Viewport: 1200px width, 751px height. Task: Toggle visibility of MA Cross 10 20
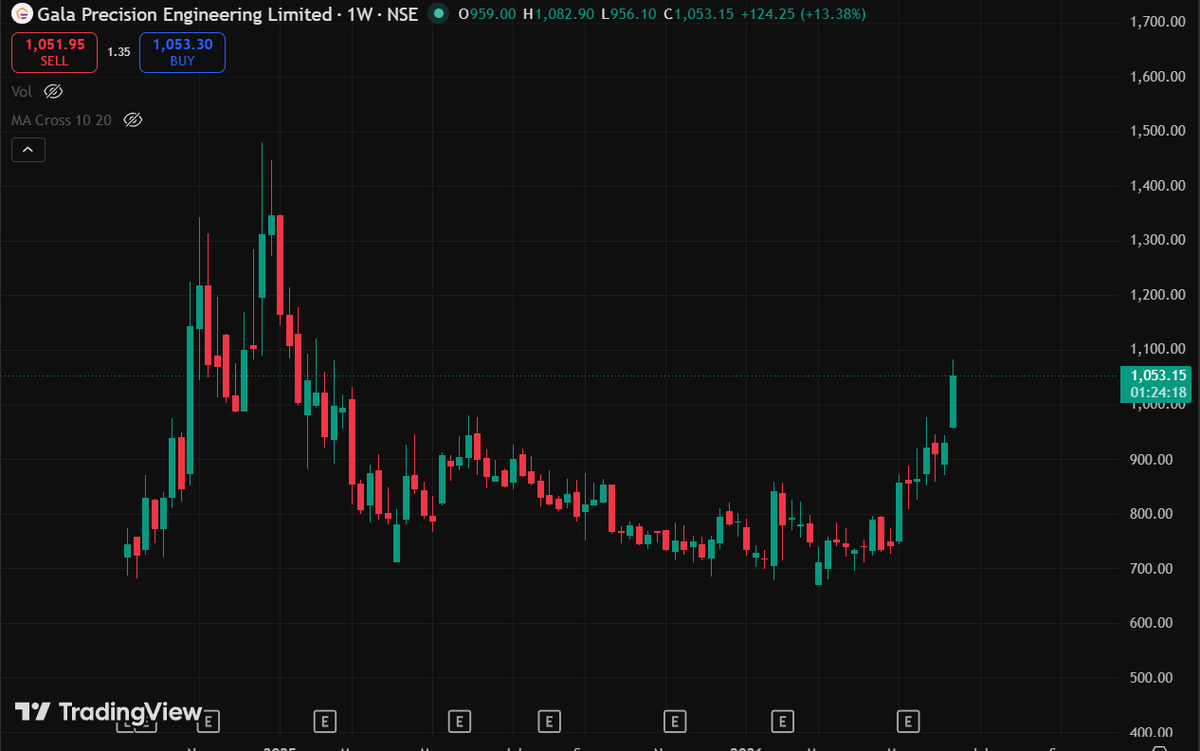(x=132, y=120)
